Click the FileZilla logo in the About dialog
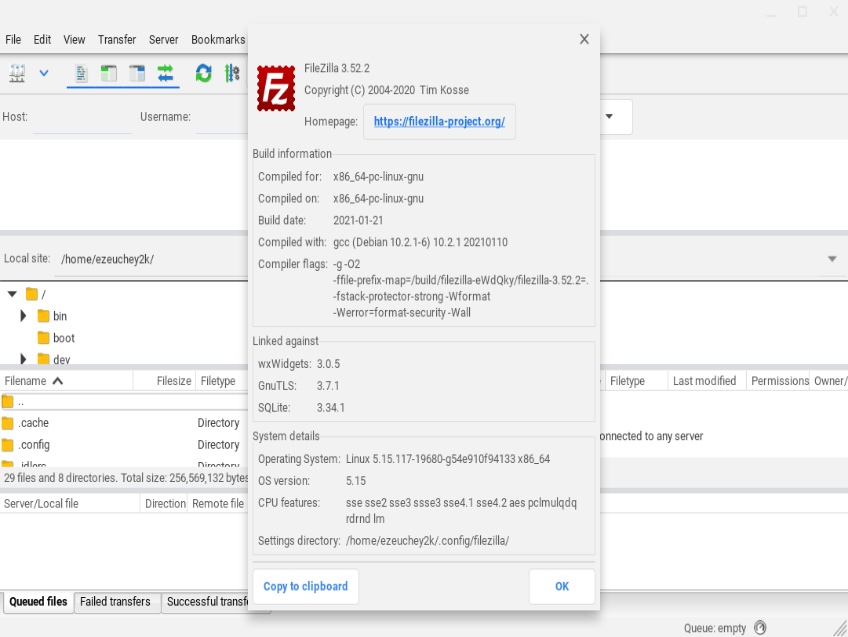Viewport: 848px width, 637px height. pos(276,88)
